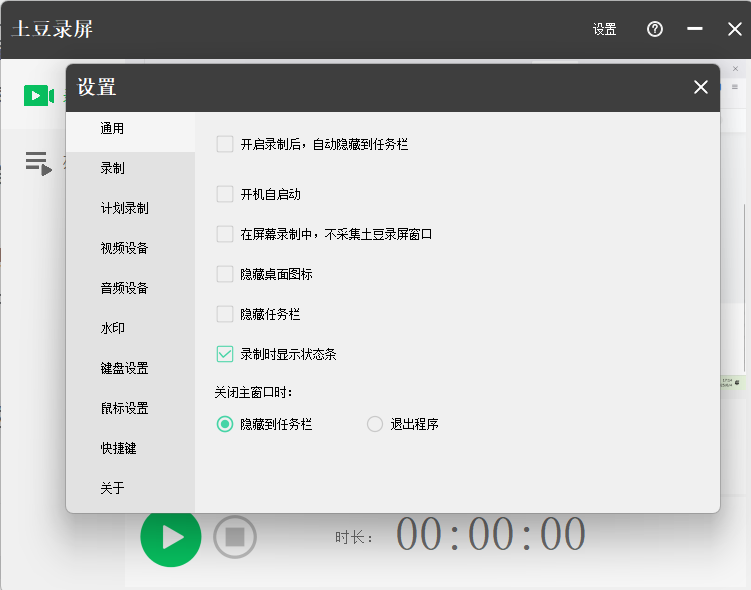Open 视频设备 settings tab
The width and height of the screenshot is (751, 590).
pyautogui.click(x=130, y=248)
